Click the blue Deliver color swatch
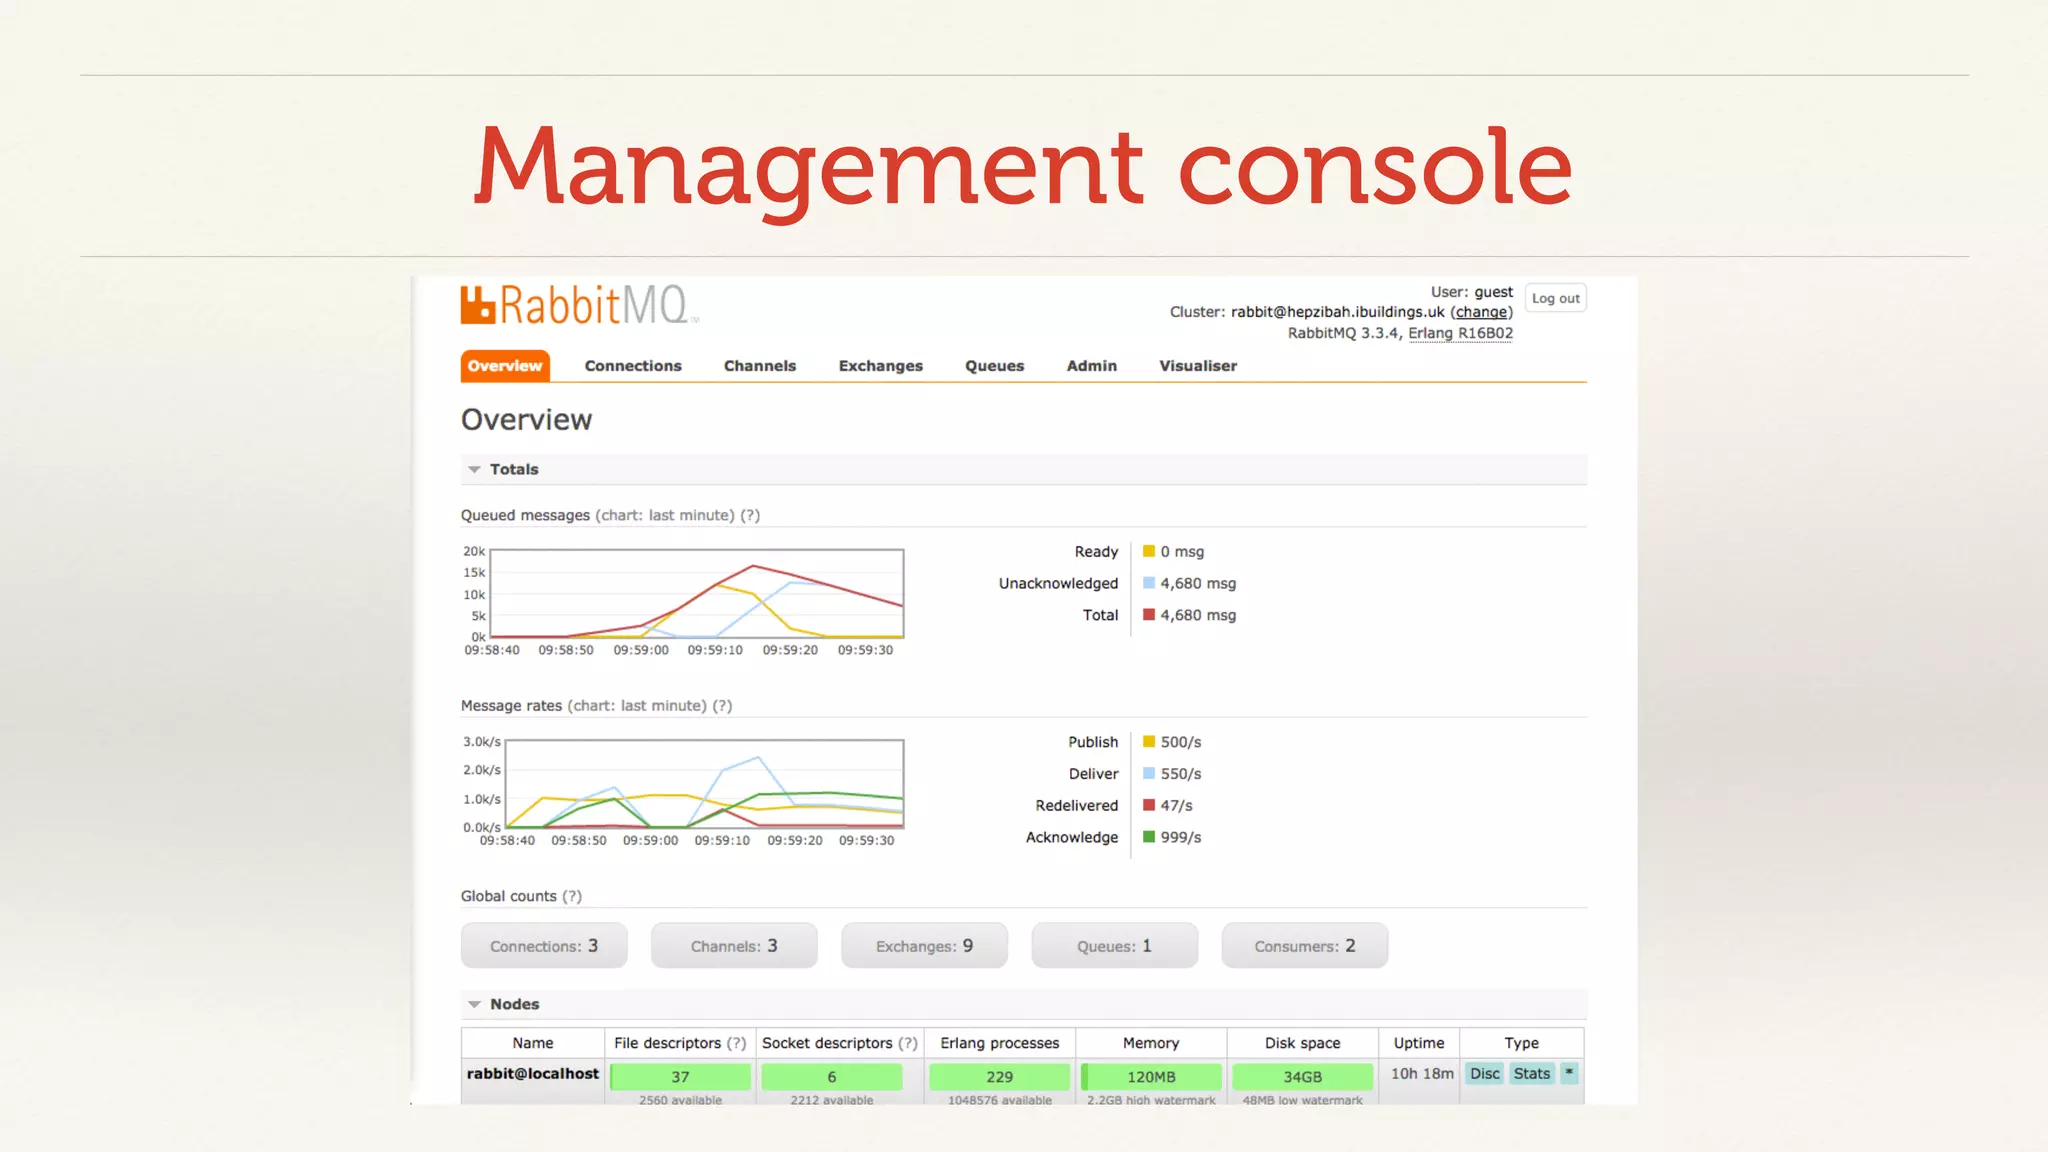 tap(1149, 774)
